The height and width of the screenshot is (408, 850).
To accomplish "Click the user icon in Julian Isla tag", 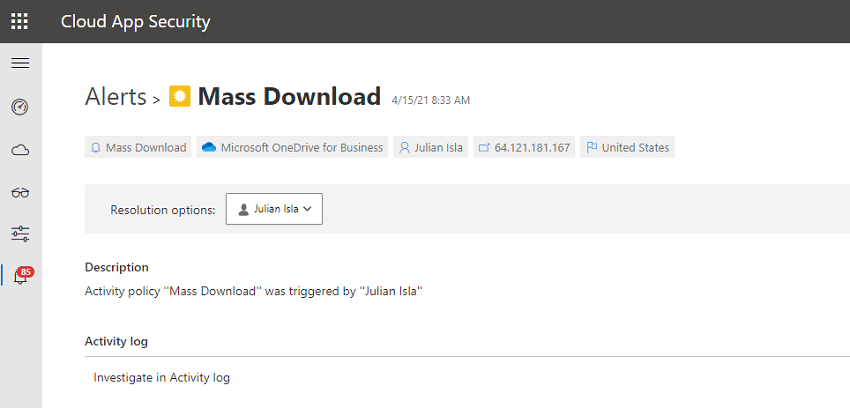I will coord(404,147).
